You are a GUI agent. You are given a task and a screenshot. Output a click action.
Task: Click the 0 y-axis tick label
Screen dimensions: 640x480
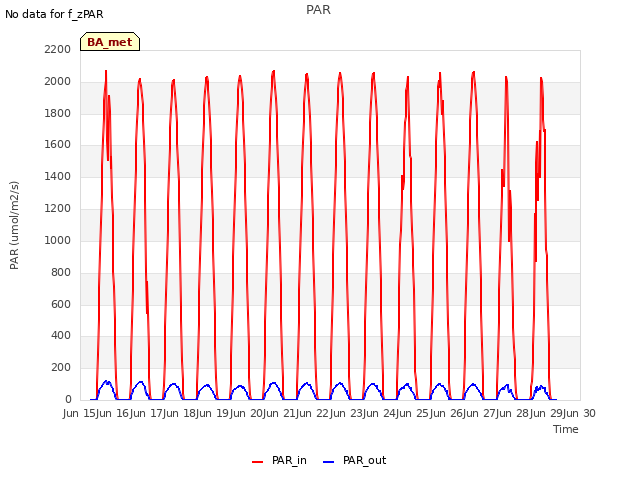click(x=68, y=399)
